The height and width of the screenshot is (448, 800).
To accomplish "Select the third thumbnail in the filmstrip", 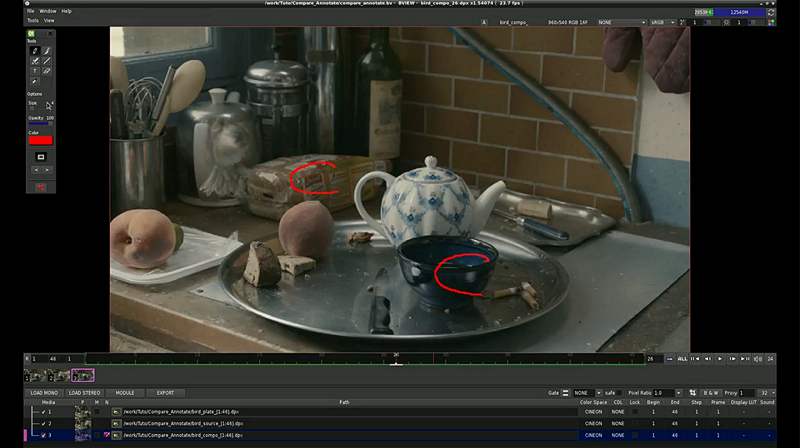I will [83, 375].
